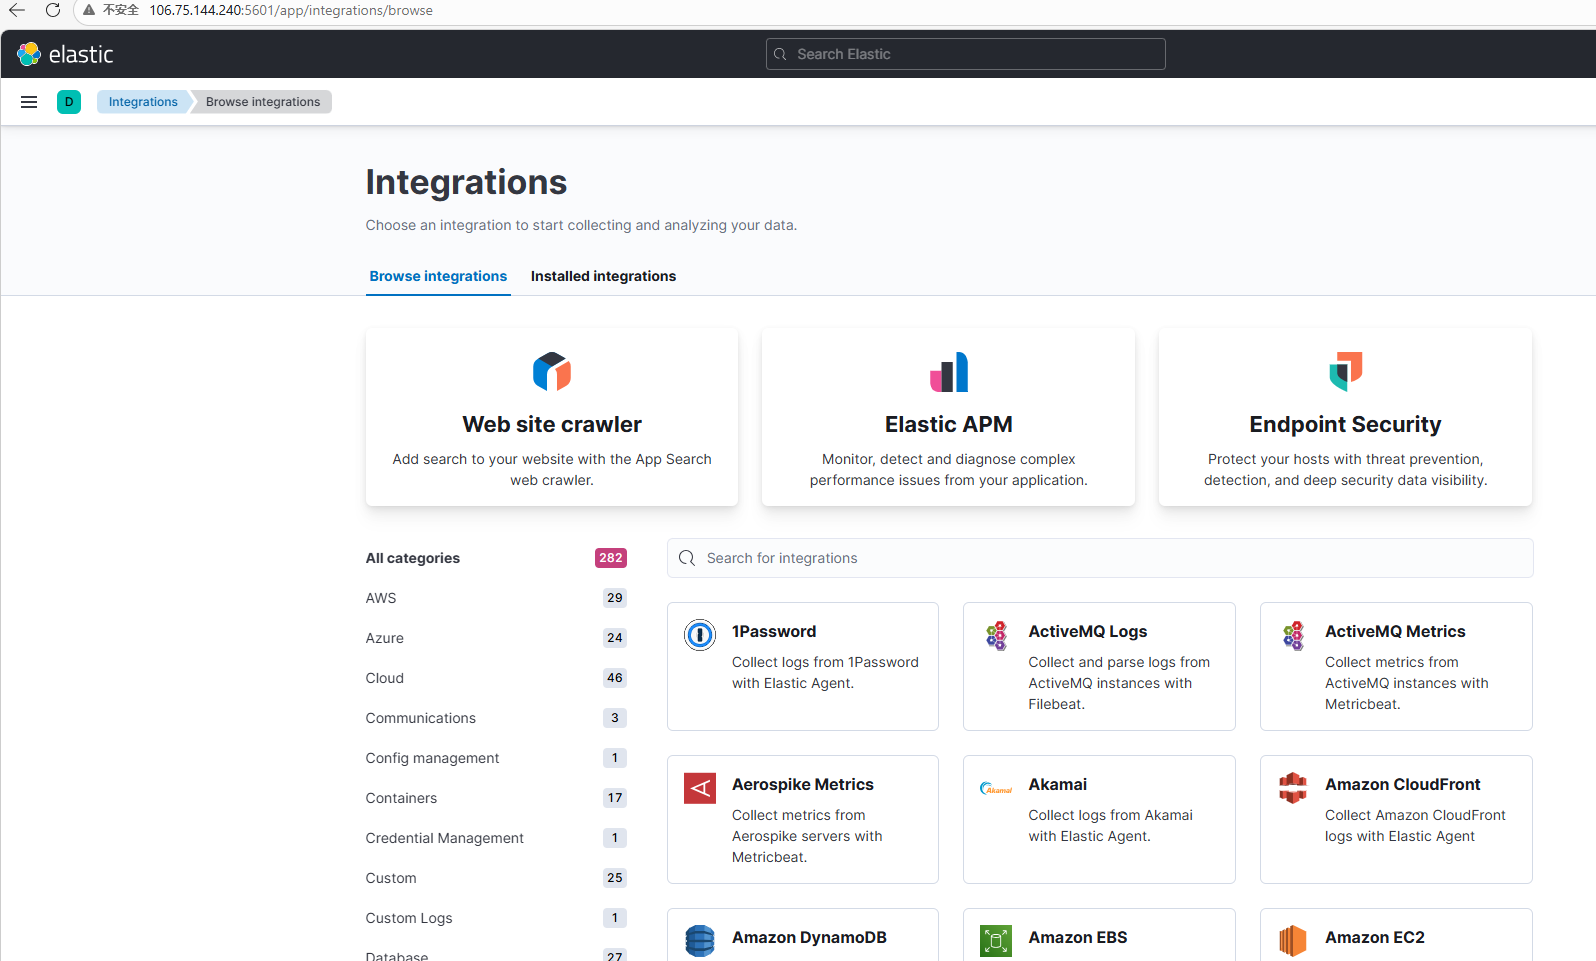
Task: Click the ActiveMQ Logs icon
Action: 996,635
